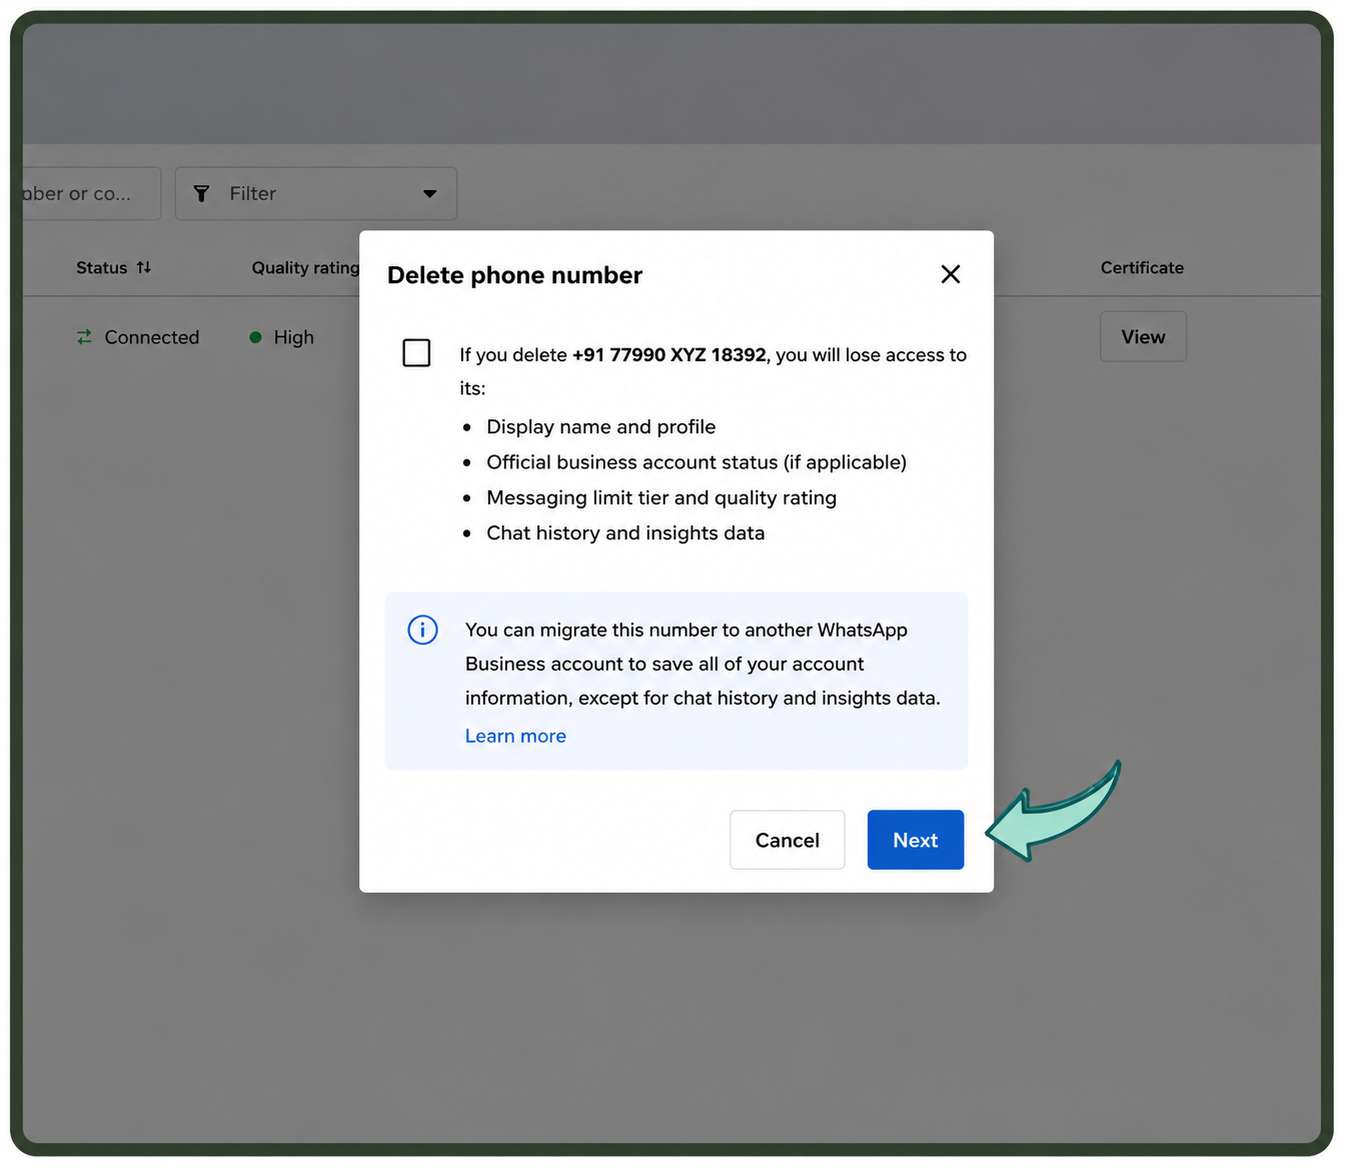Click the Cancel button
This screenshot has width=1345, height=1169.
[x=787, y=840]
